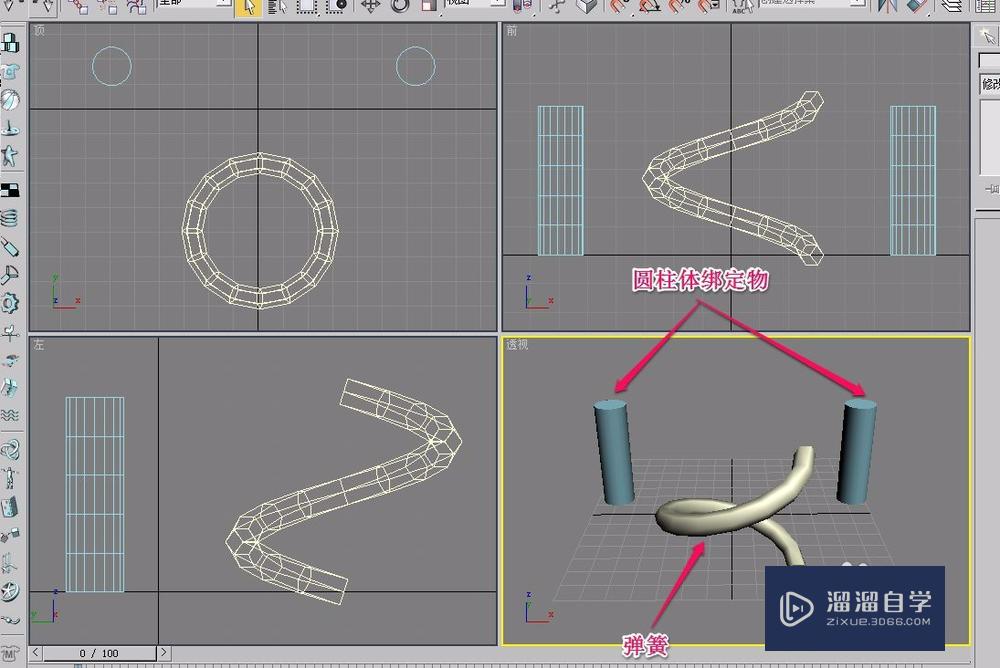Create a Rigid Body Collection
The width and height of the screenshot is (1000, 668).
[10, 43]
